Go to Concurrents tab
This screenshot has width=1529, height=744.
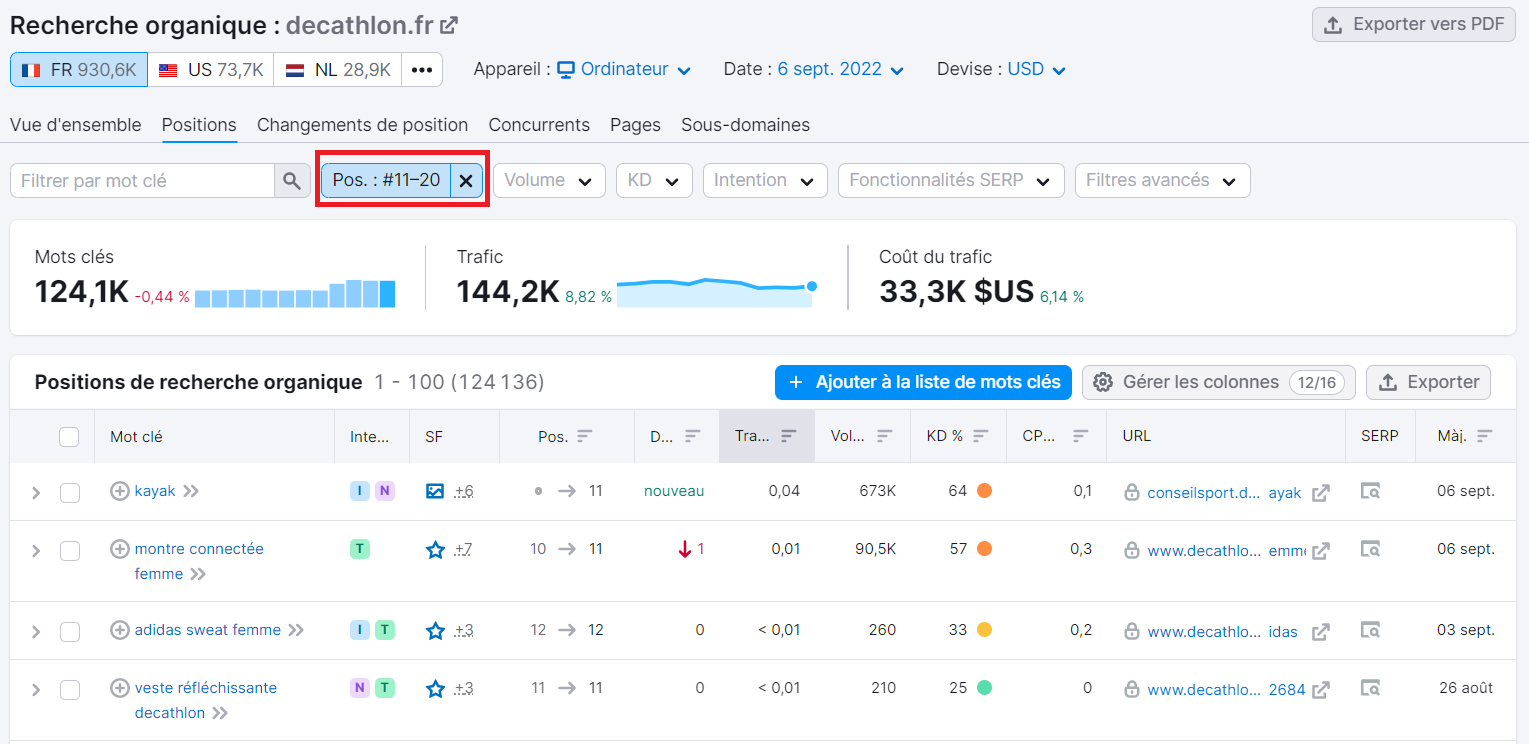pyautogui.click(x=539, y=125)
